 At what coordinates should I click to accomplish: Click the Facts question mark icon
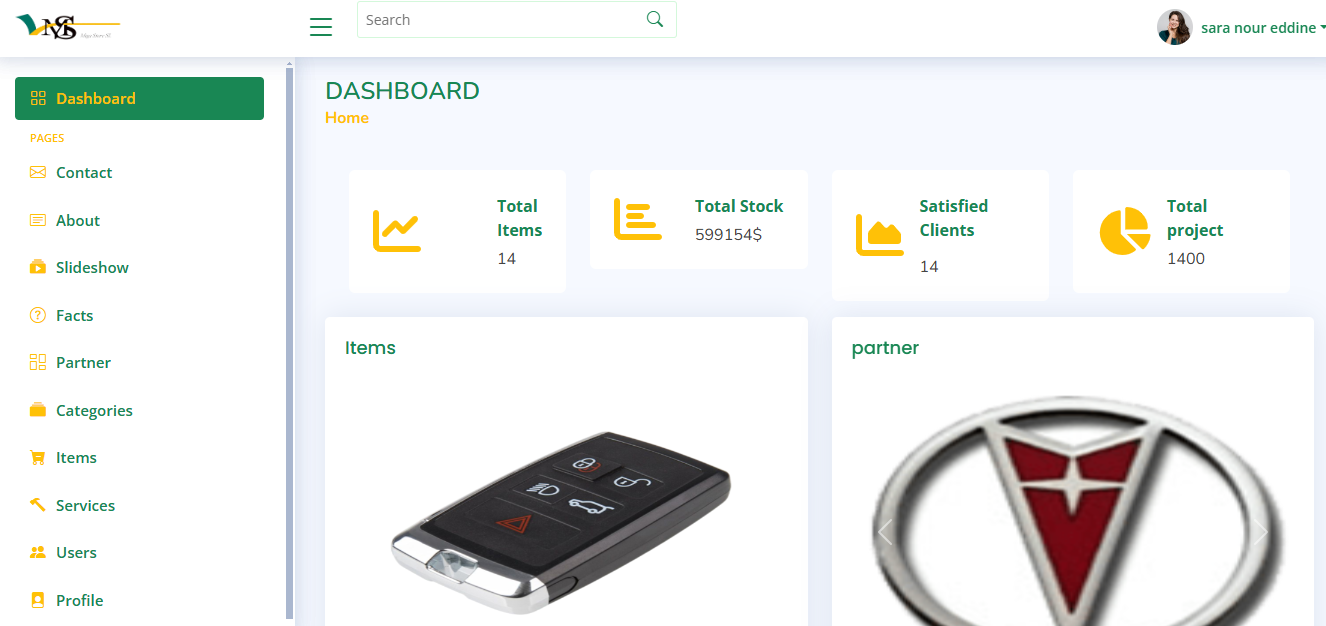click(38, 315)
